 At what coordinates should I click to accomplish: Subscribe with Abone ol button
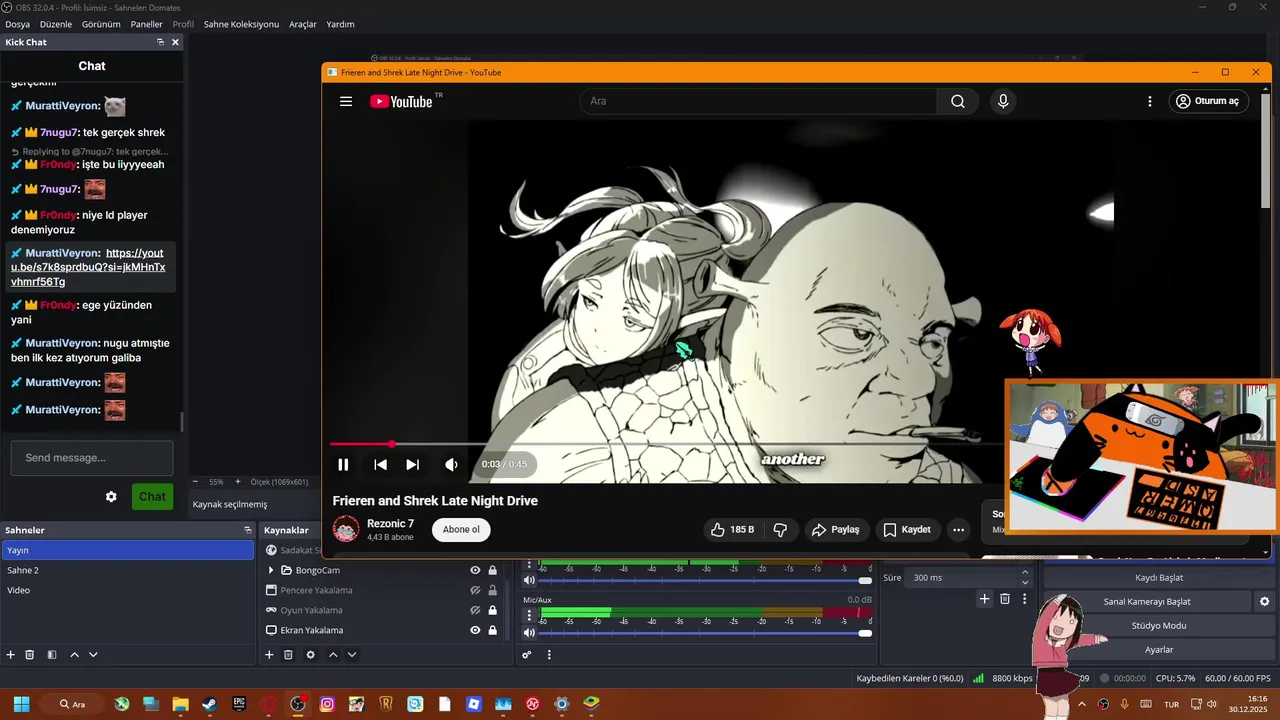461,530
